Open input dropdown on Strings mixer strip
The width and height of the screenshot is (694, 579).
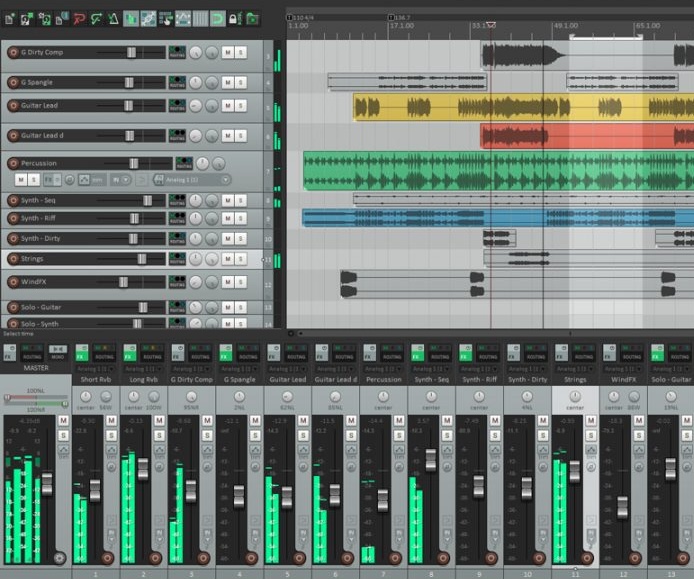pyautogui.click(x=575, y=369)
